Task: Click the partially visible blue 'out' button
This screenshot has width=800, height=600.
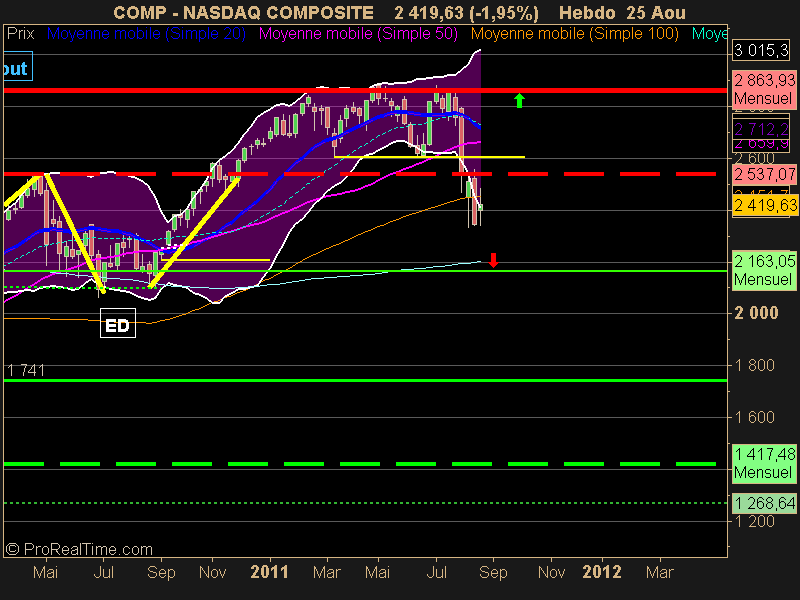Action: pos(17,66)
